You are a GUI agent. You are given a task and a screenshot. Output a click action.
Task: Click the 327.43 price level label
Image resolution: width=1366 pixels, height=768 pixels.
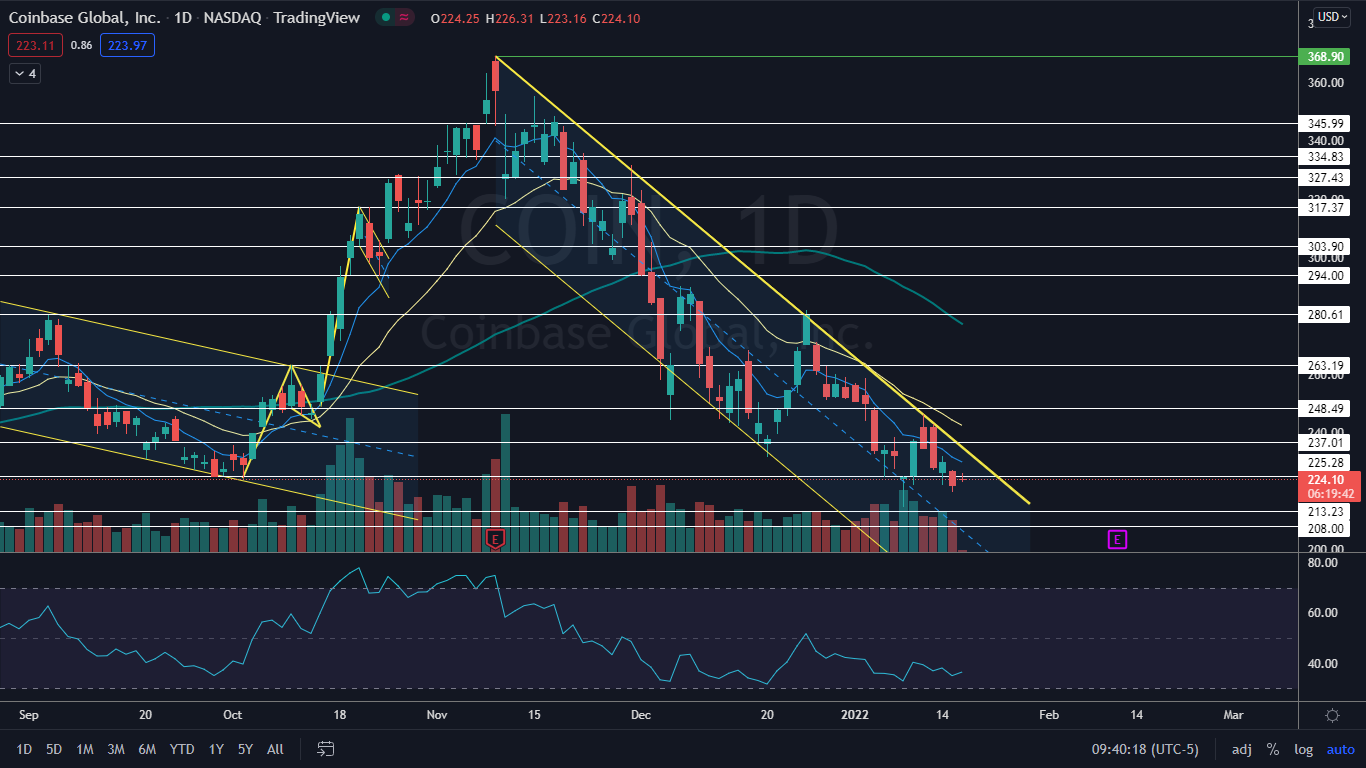click(1325, 178)
